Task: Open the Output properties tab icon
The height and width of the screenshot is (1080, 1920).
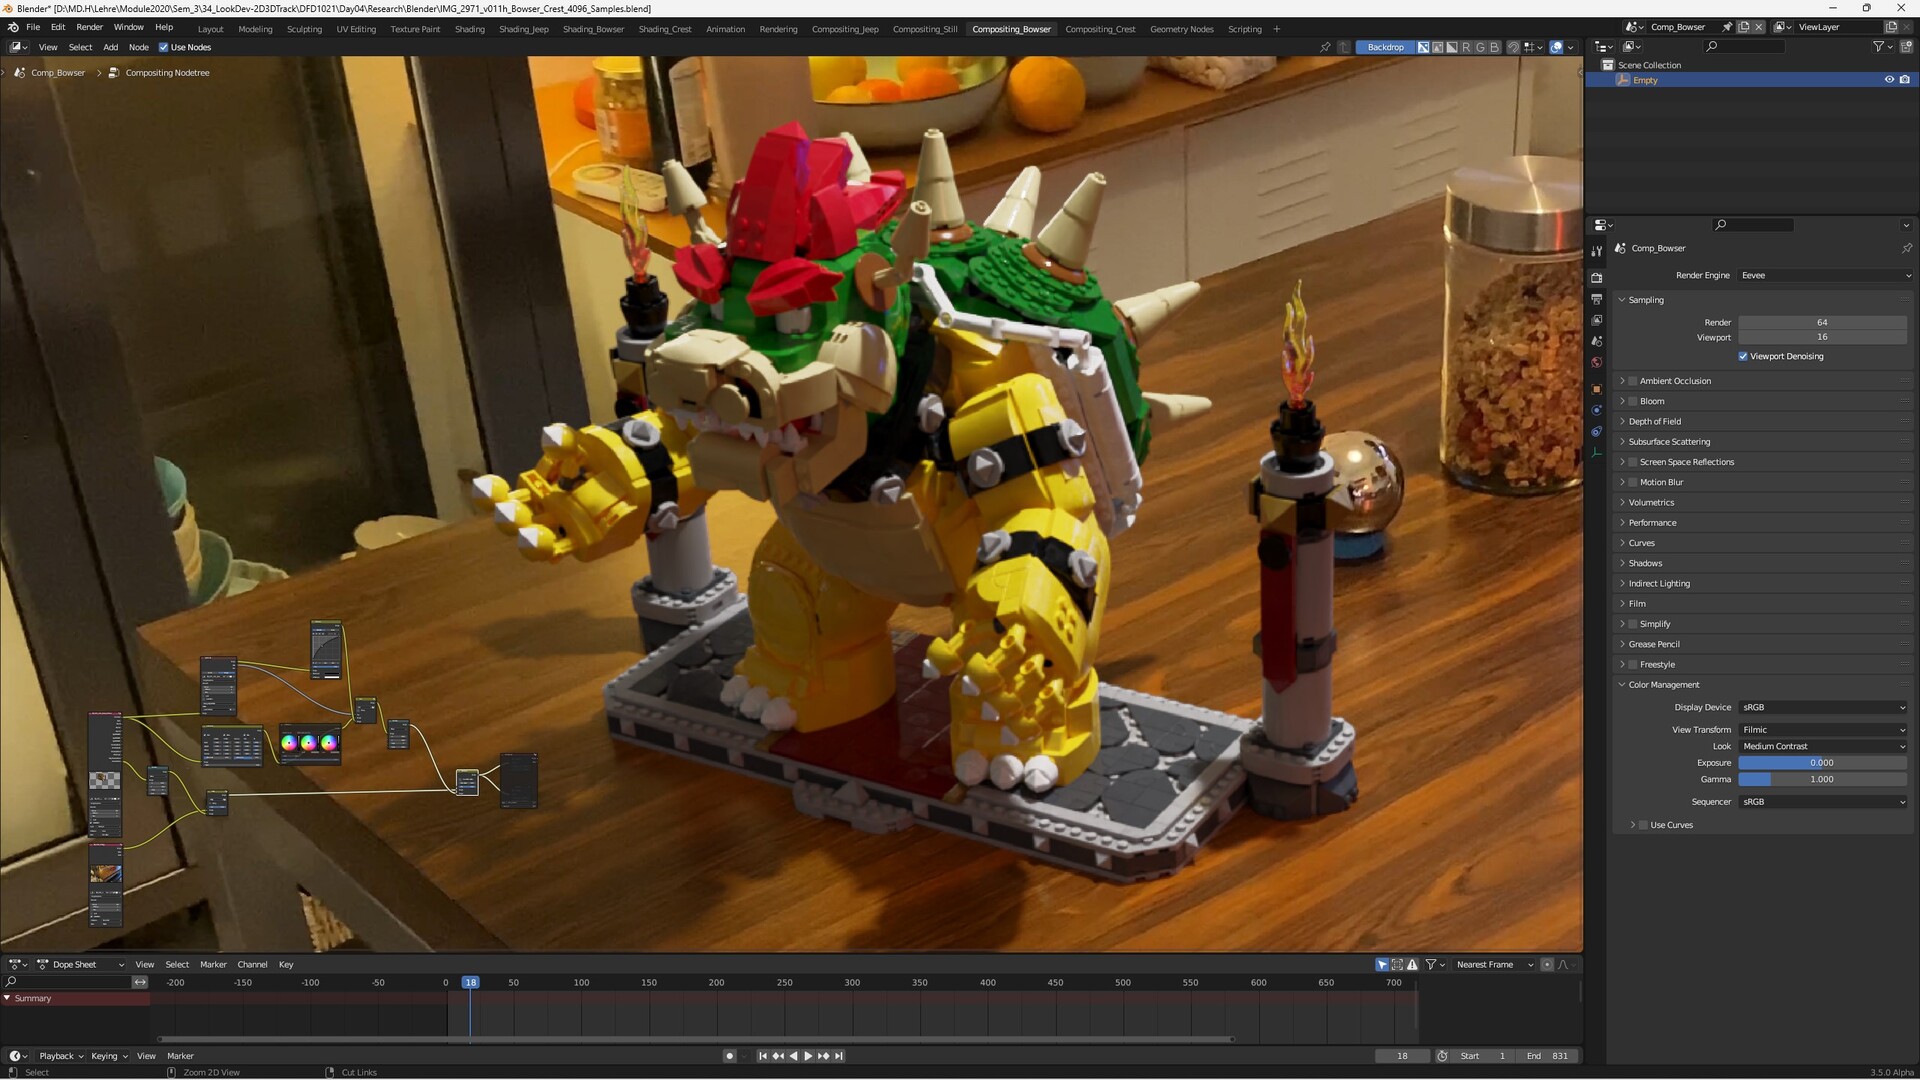Action: coord(1596,299)
